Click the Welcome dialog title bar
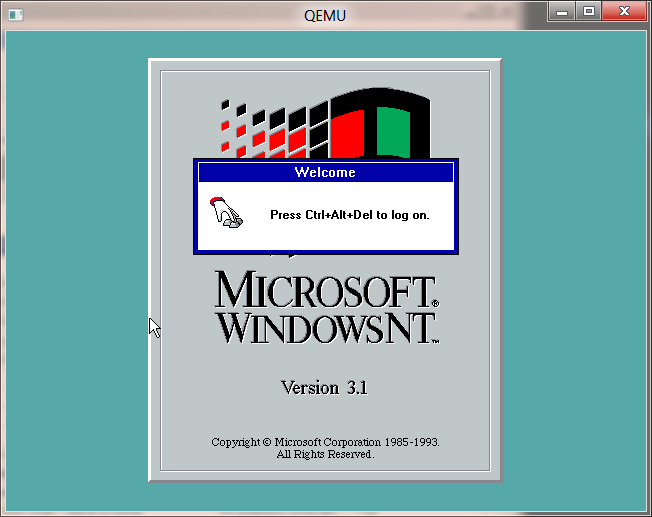The width and height of the screenshot is (652, 517). click(x=326, y=172)
